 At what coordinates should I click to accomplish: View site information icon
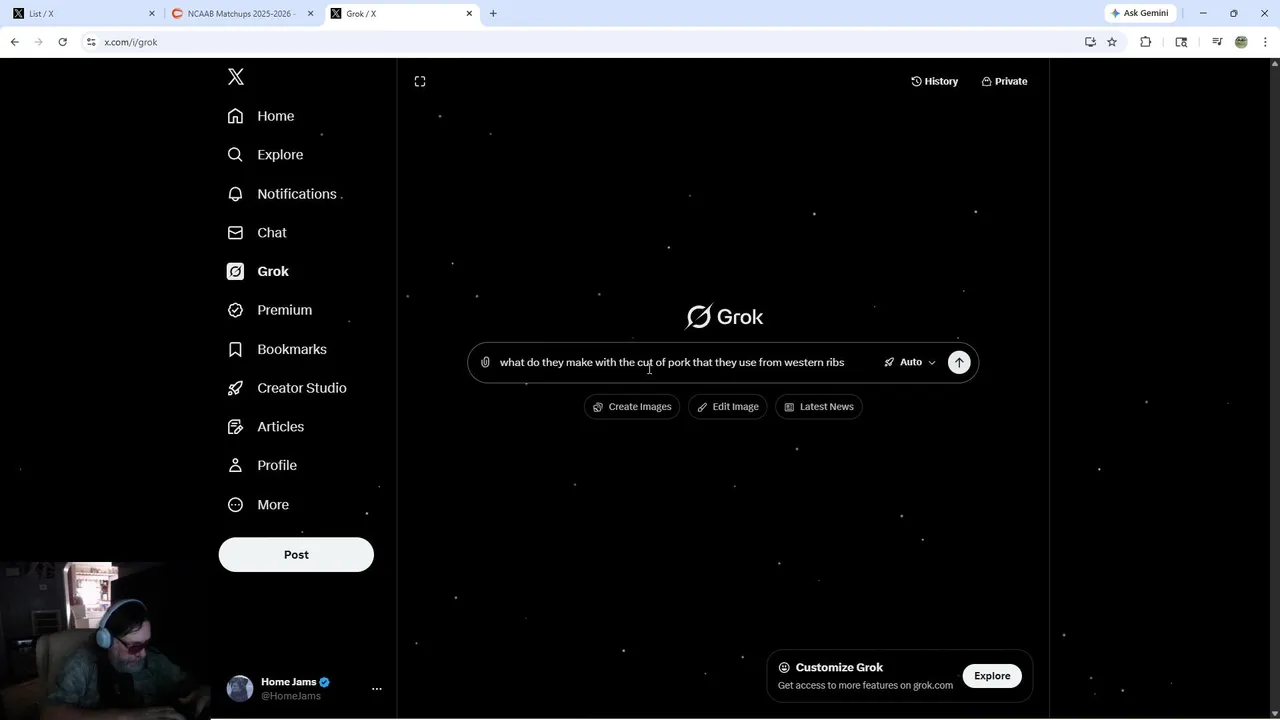click(91, 42)
